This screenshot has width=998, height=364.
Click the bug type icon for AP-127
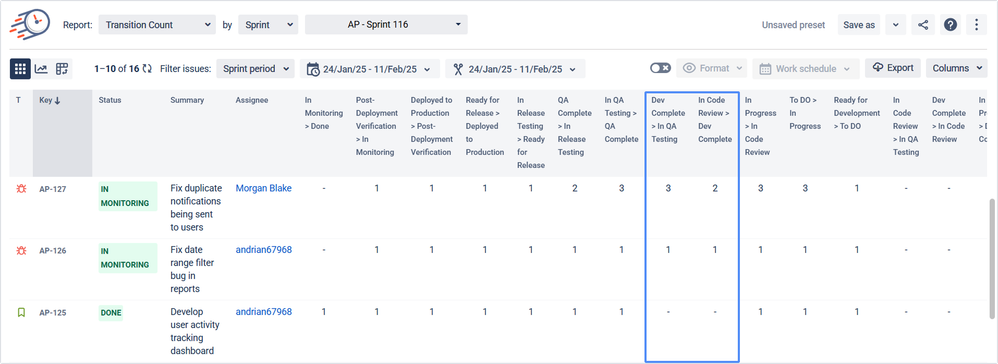(x=21, y=188)
